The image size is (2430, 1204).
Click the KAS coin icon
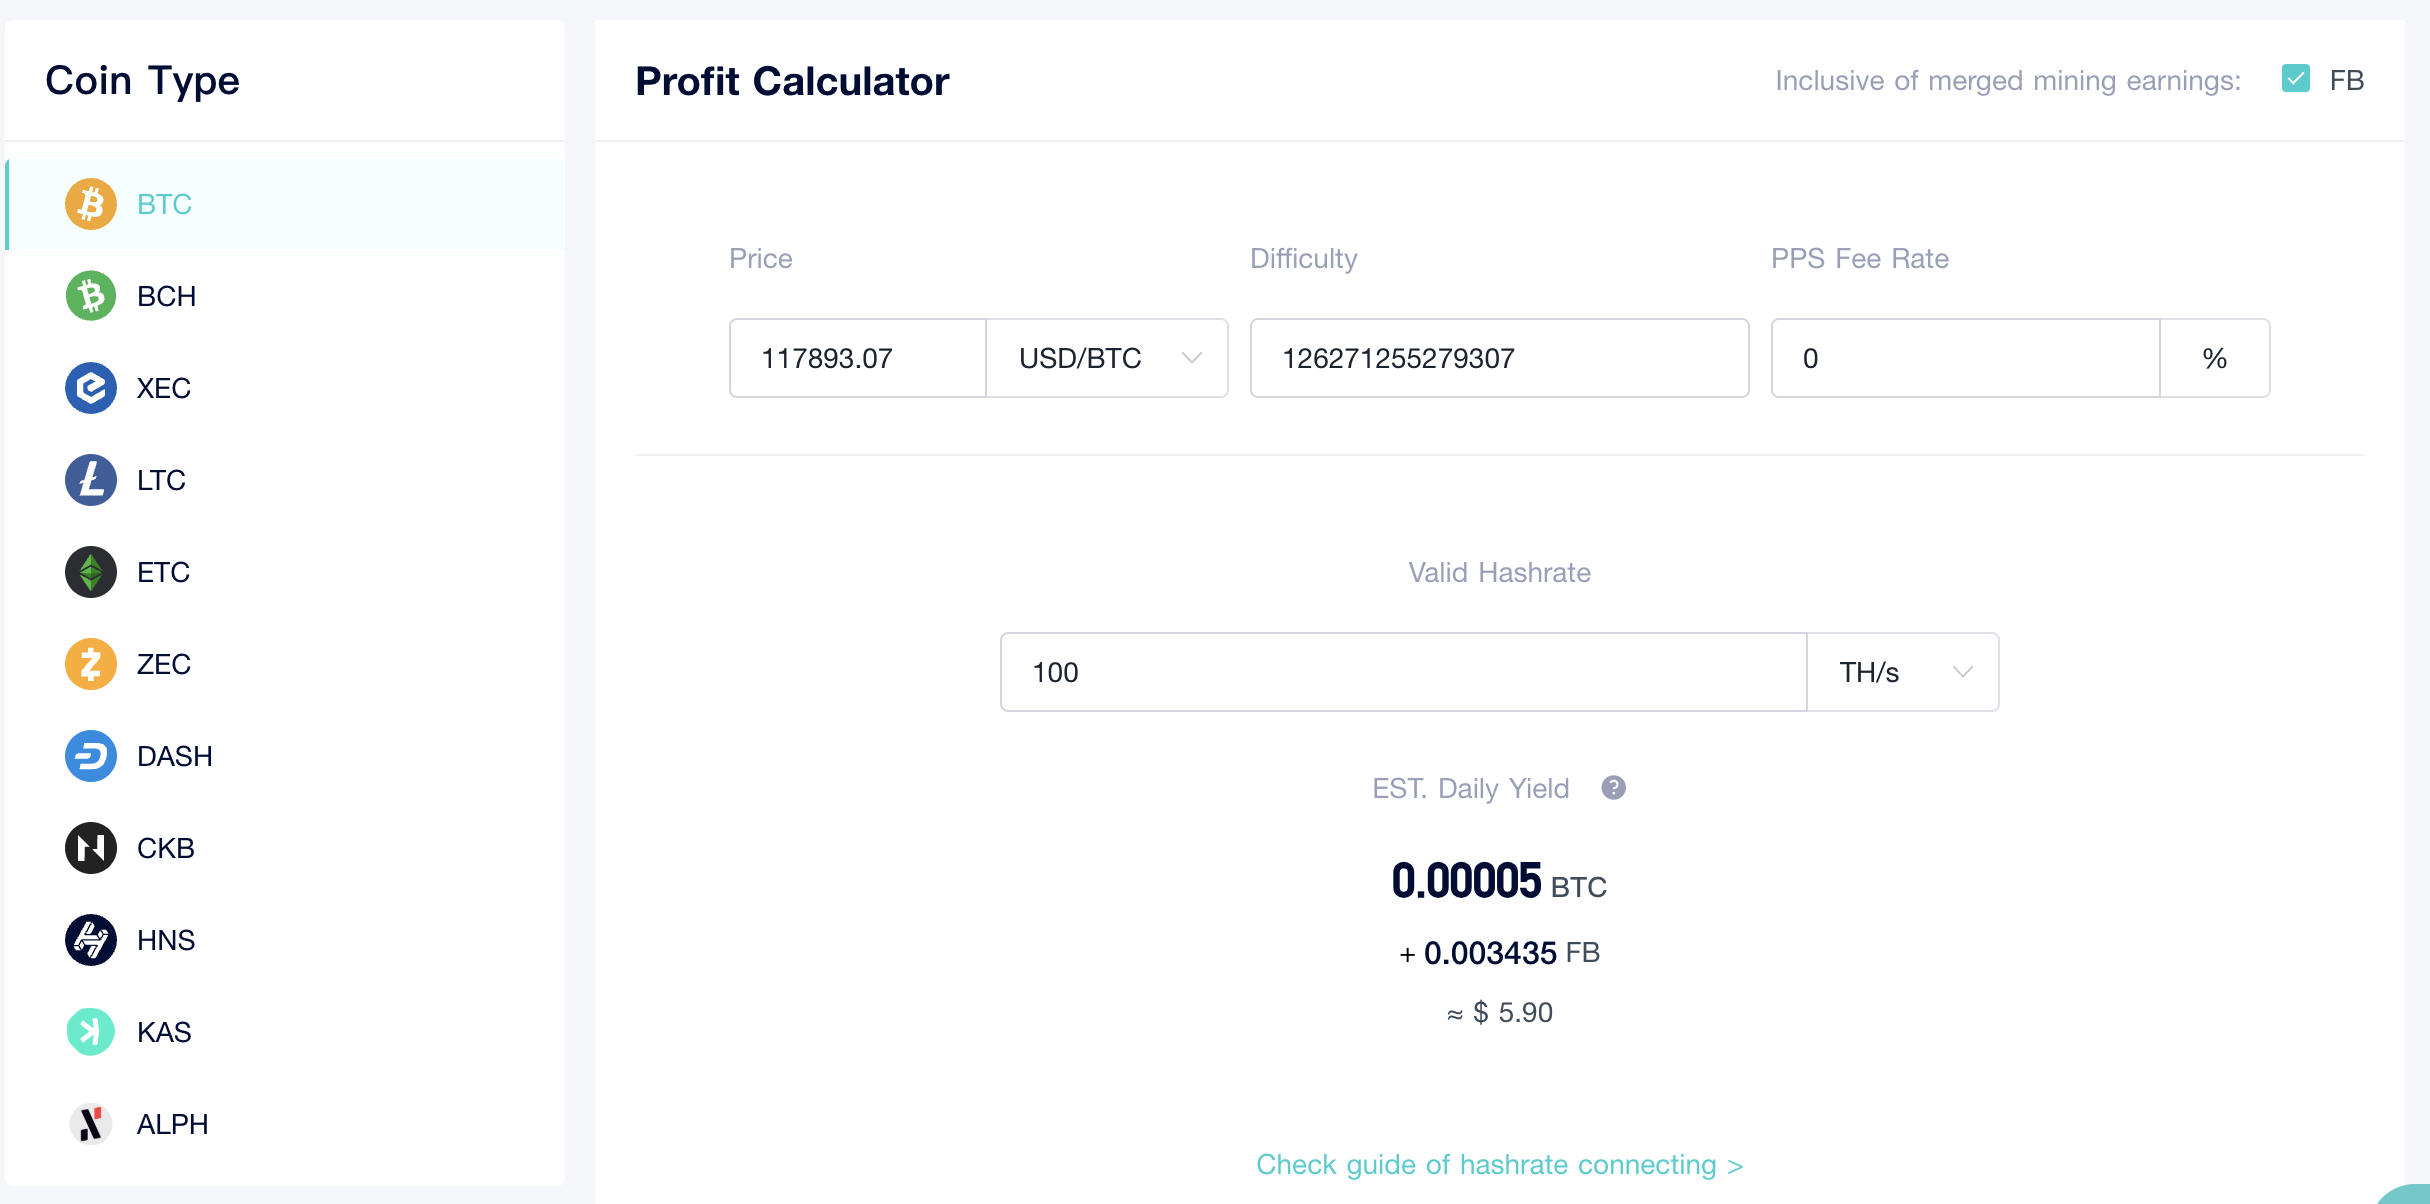[x=89, y=1031]
